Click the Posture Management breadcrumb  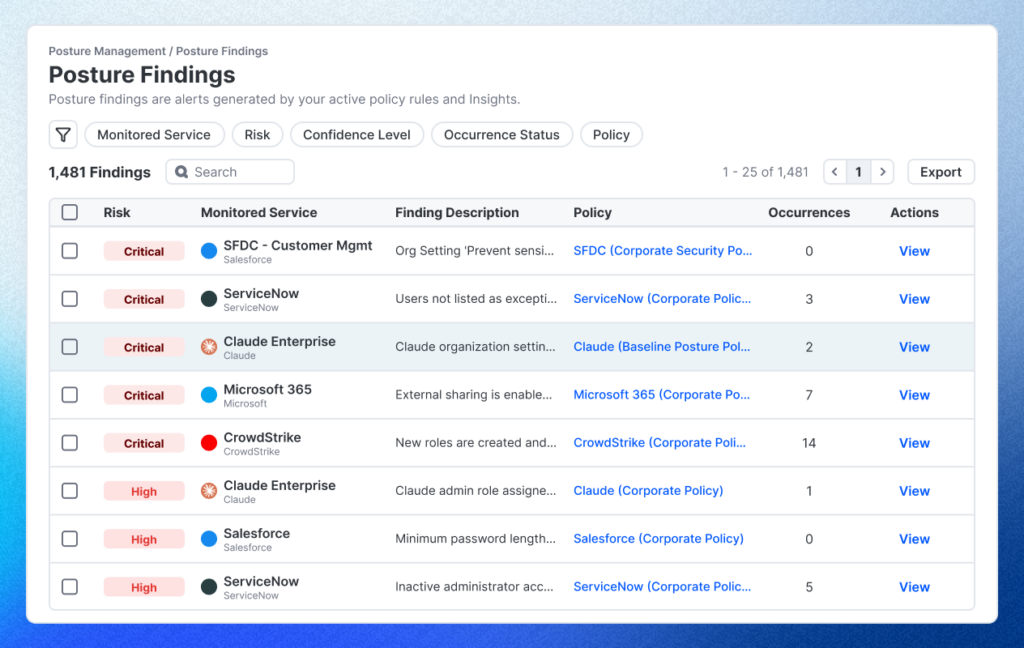pos(107,51)
